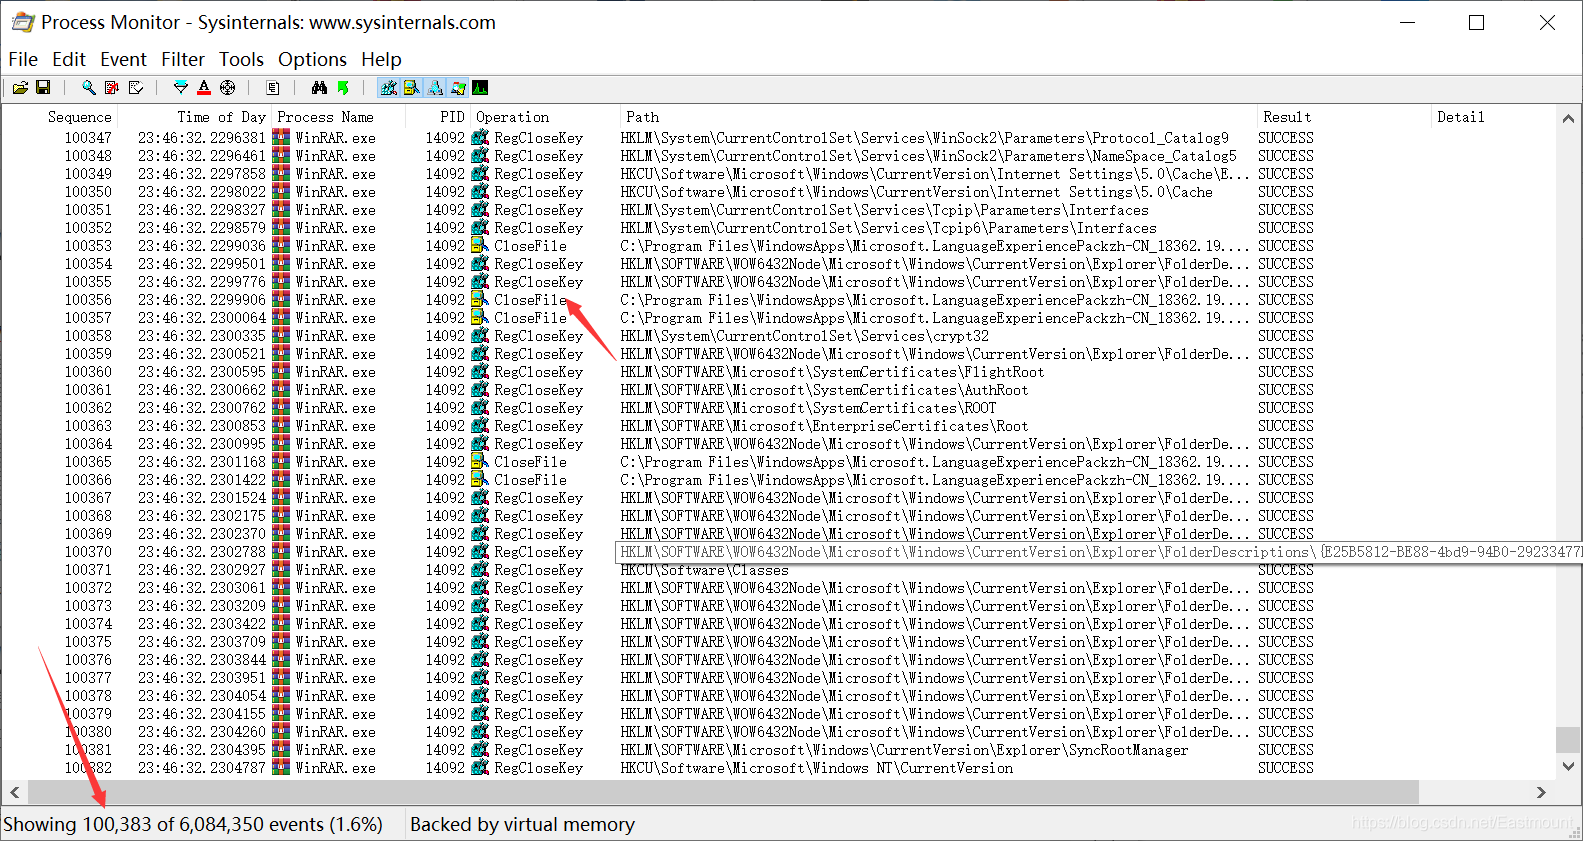Screen dimensions: 1583x841
Task: Click the horizontal scrollbar left arrow
Action: (14, 792)
